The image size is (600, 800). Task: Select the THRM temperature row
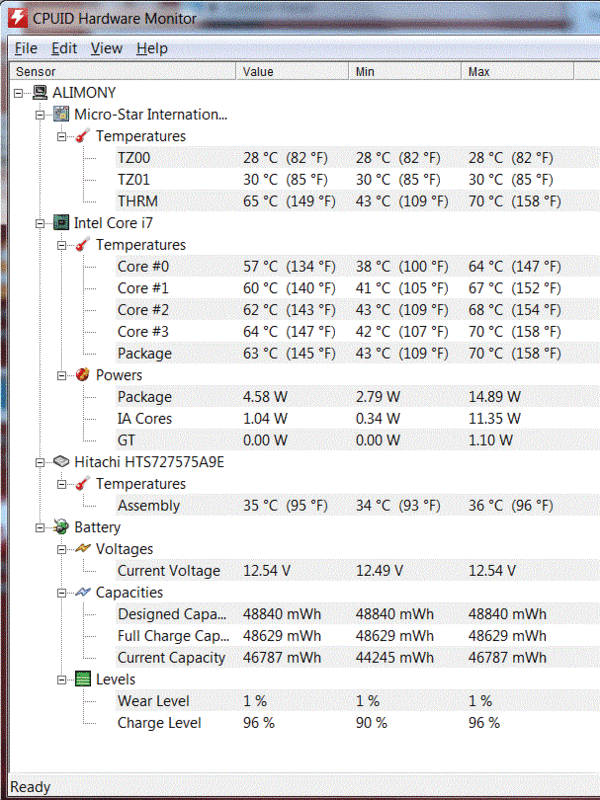pos(358,201)
